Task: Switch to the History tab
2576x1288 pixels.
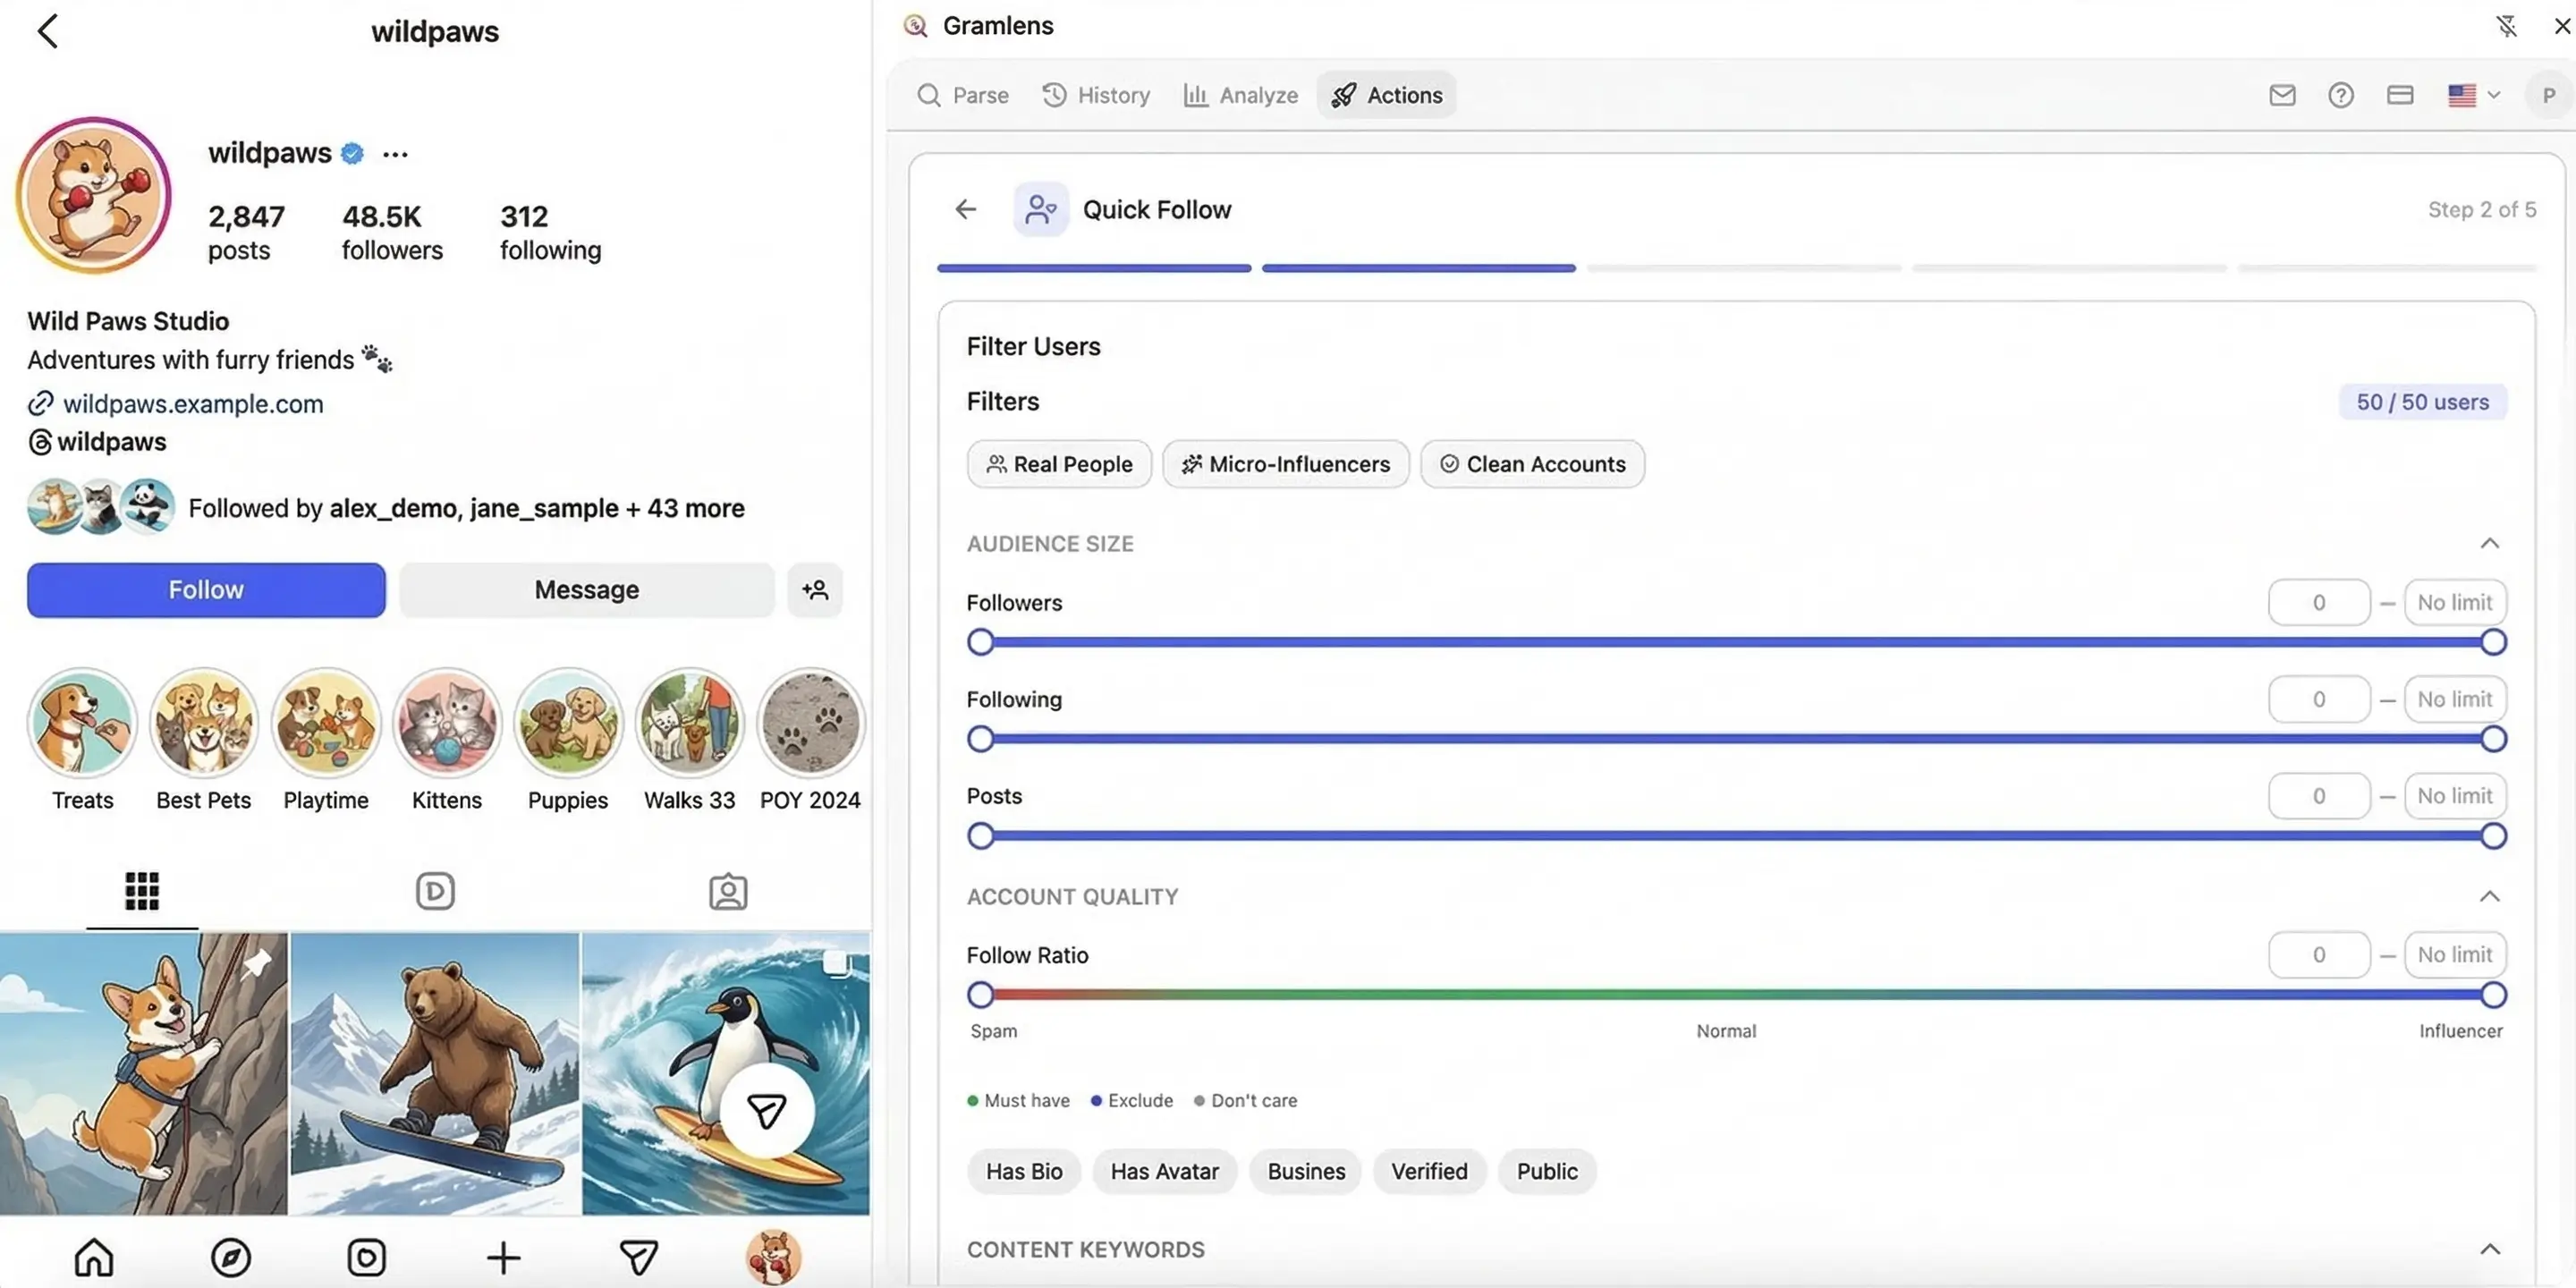Action: click(1096, 95)
